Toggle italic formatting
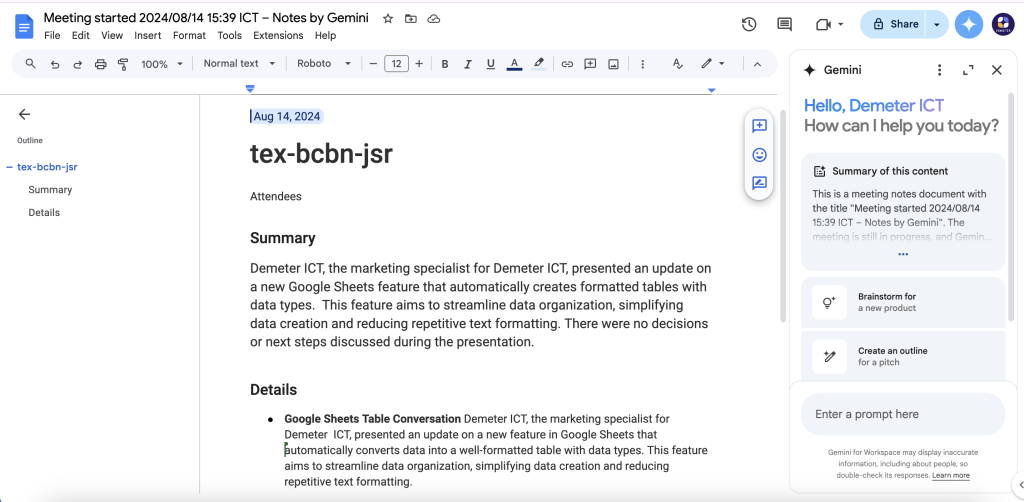This screenshot has width=1024, height=502. [x=468, y=64]
